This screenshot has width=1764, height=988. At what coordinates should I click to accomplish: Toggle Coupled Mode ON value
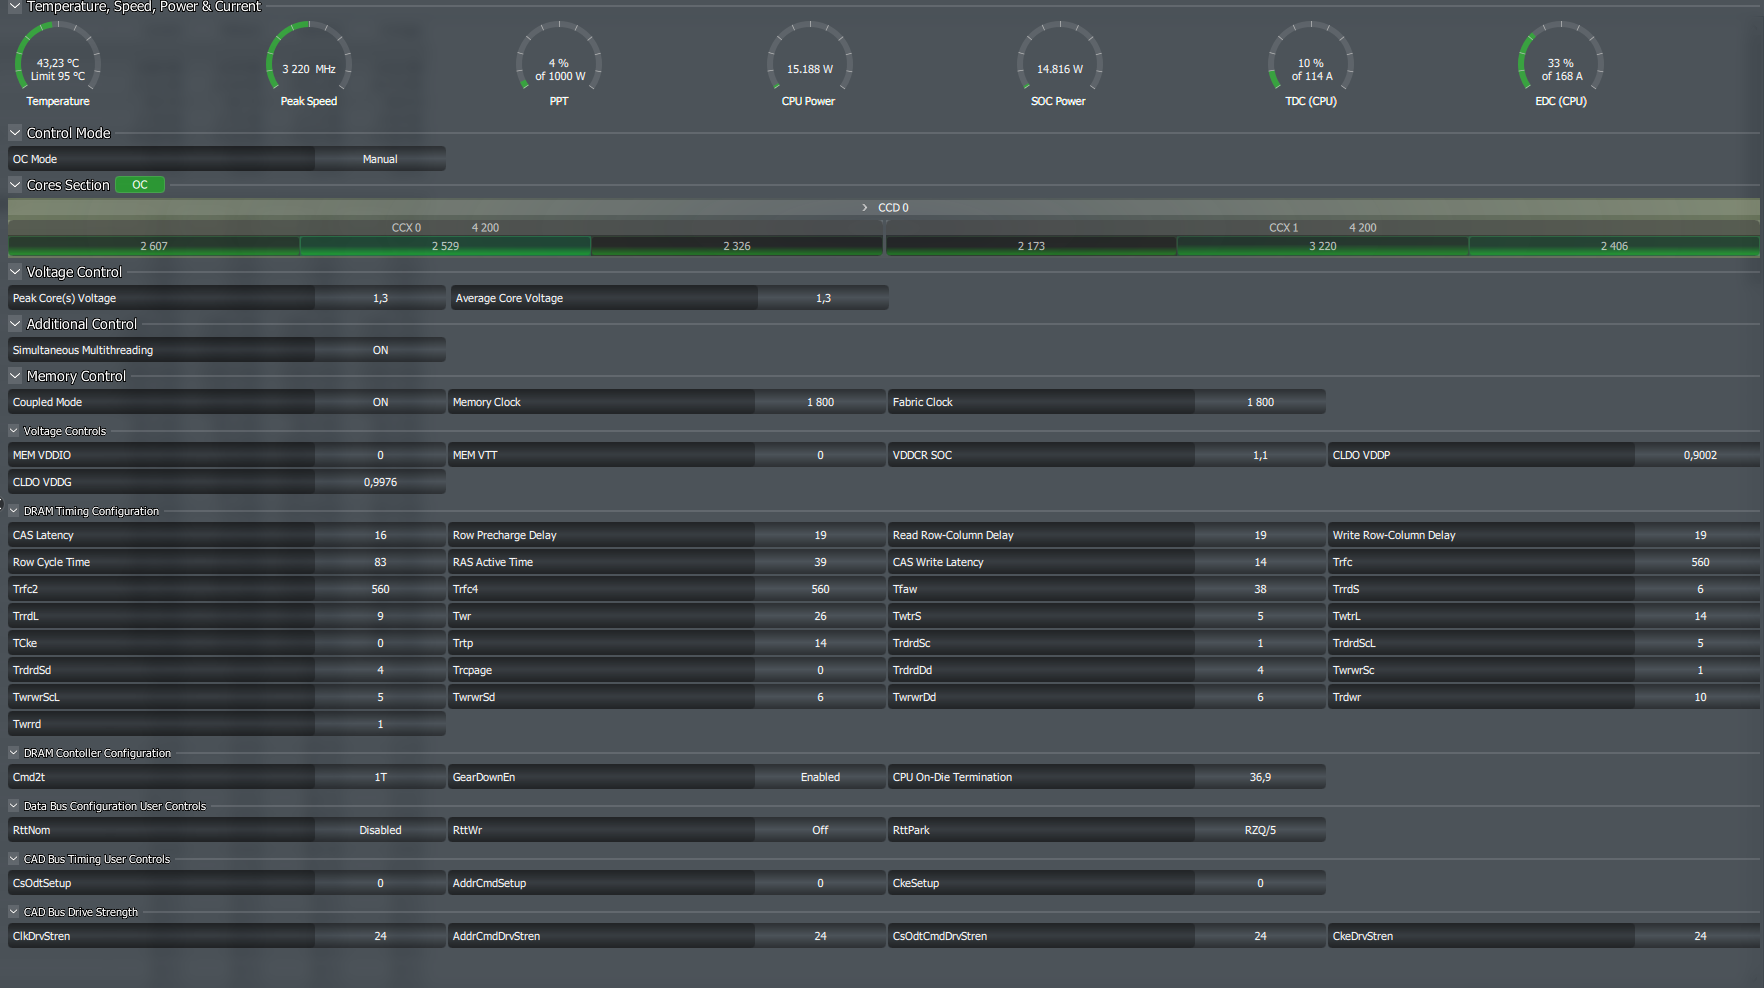tap(380, 402)
